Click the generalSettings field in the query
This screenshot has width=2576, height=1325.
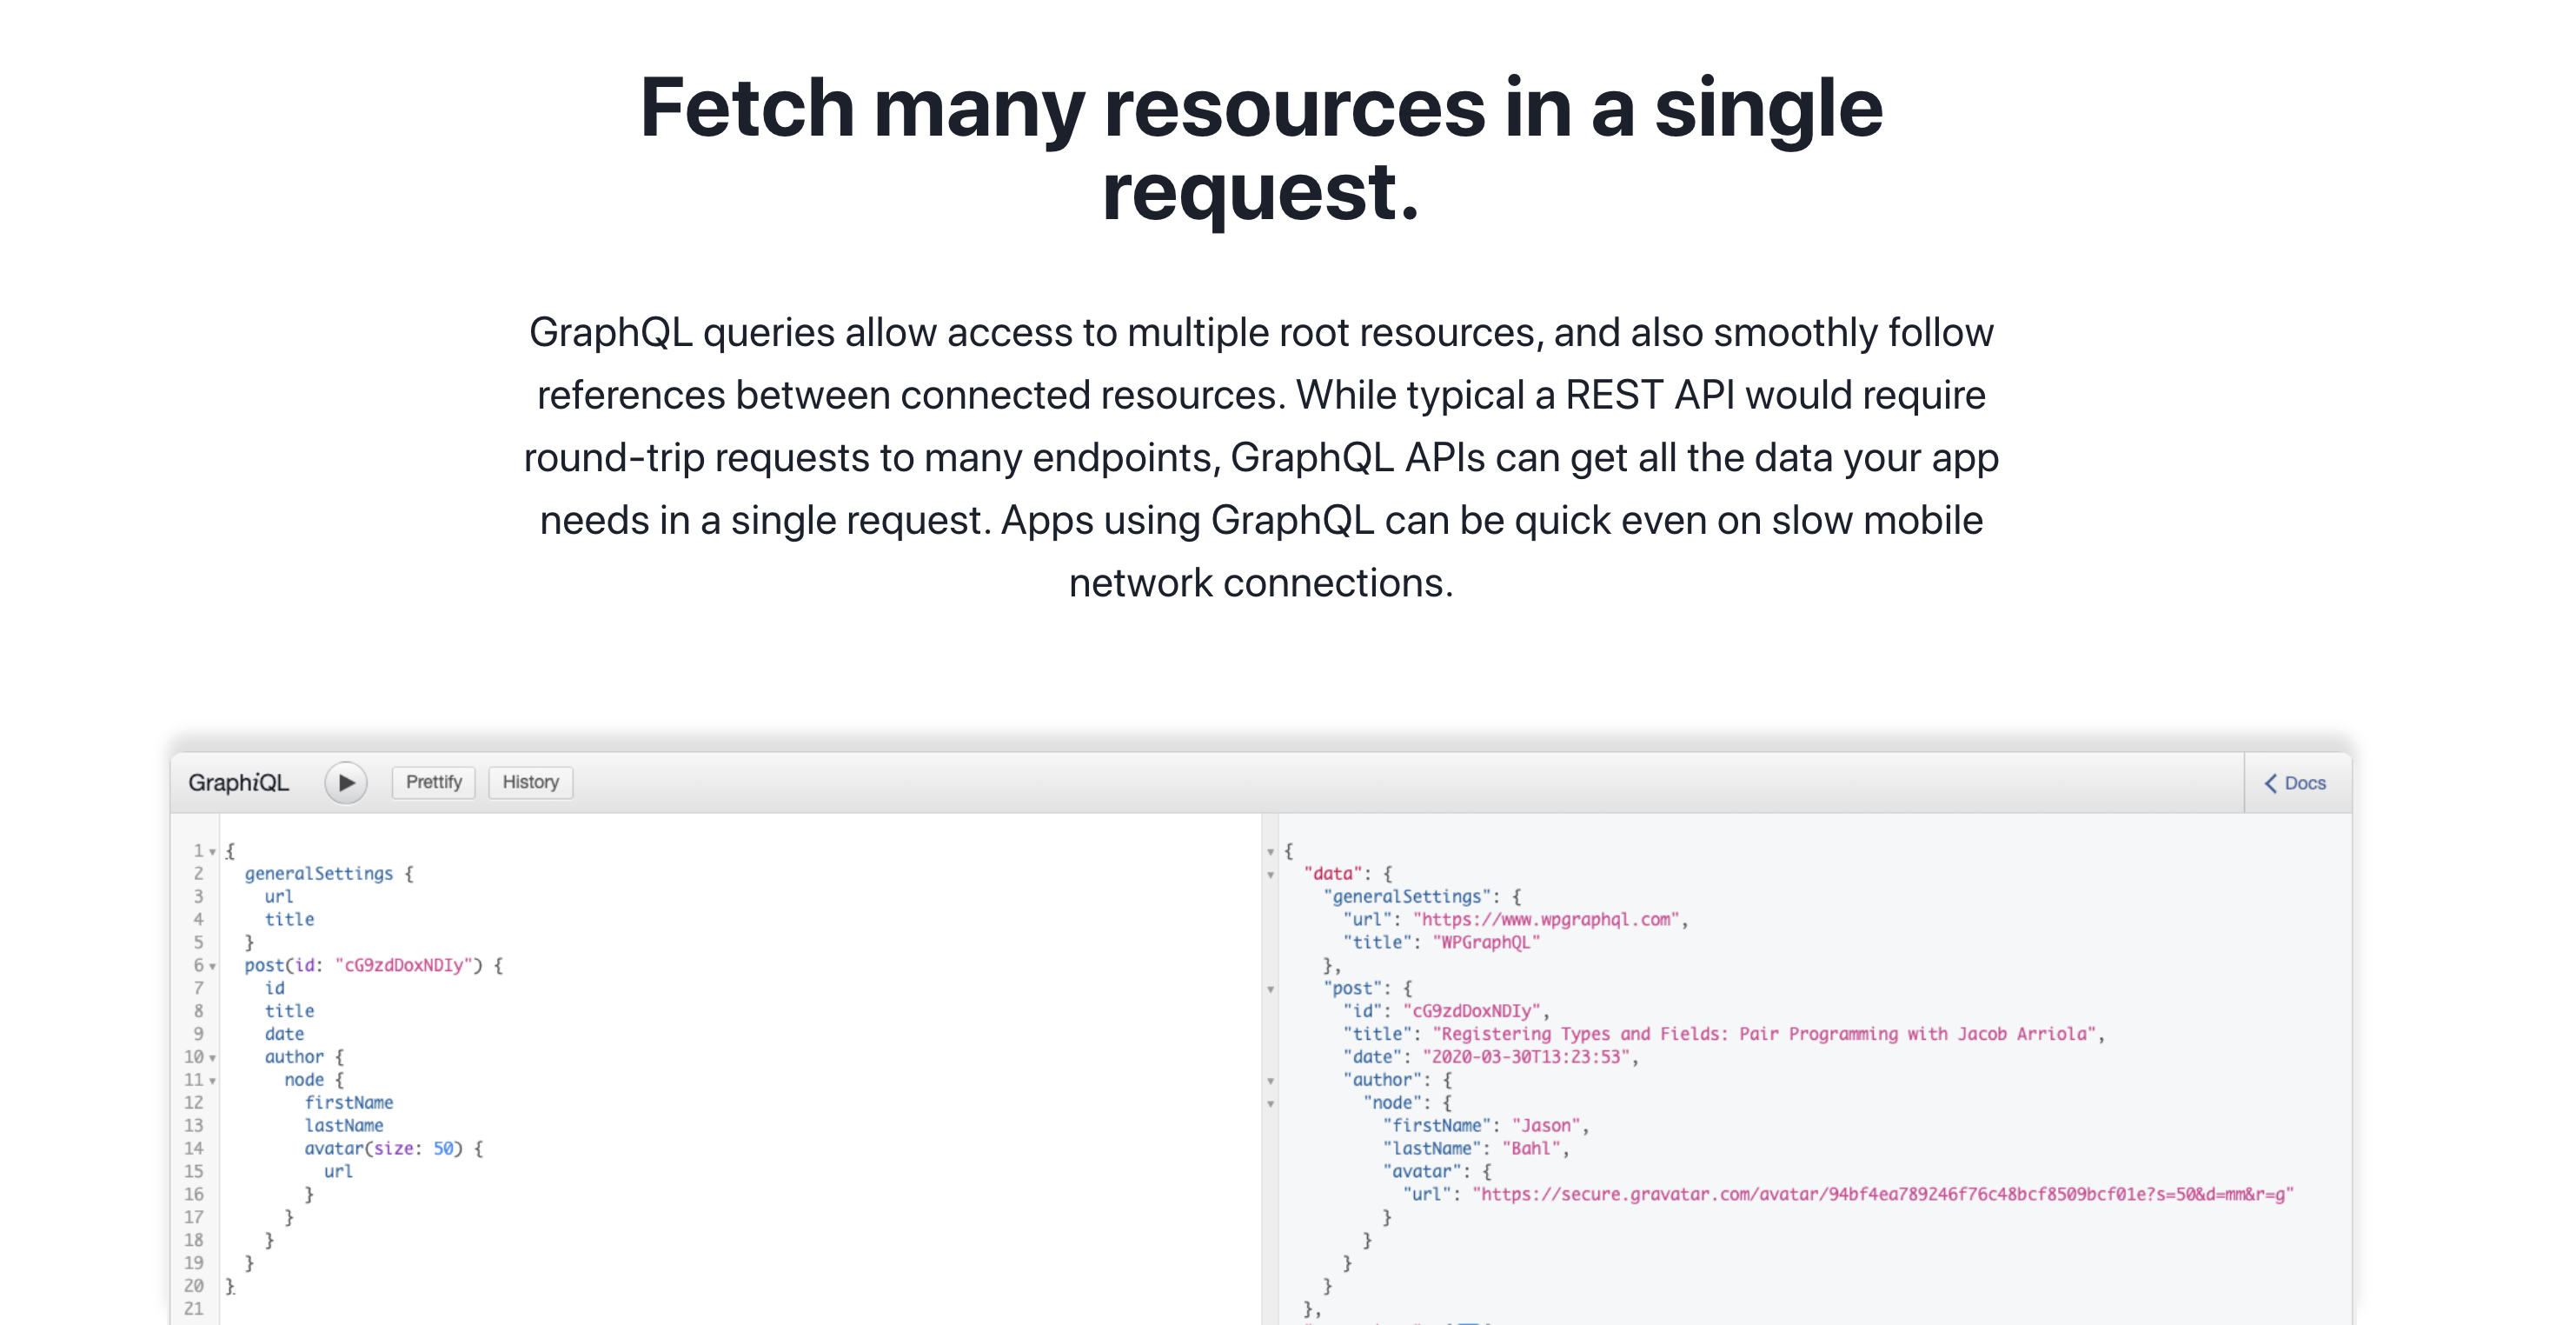(318, 873)
